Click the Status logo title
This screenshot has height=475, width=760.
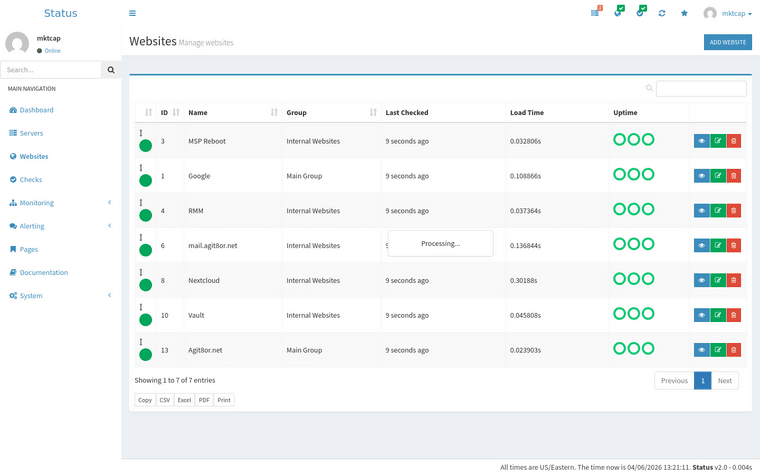point(61,13)
